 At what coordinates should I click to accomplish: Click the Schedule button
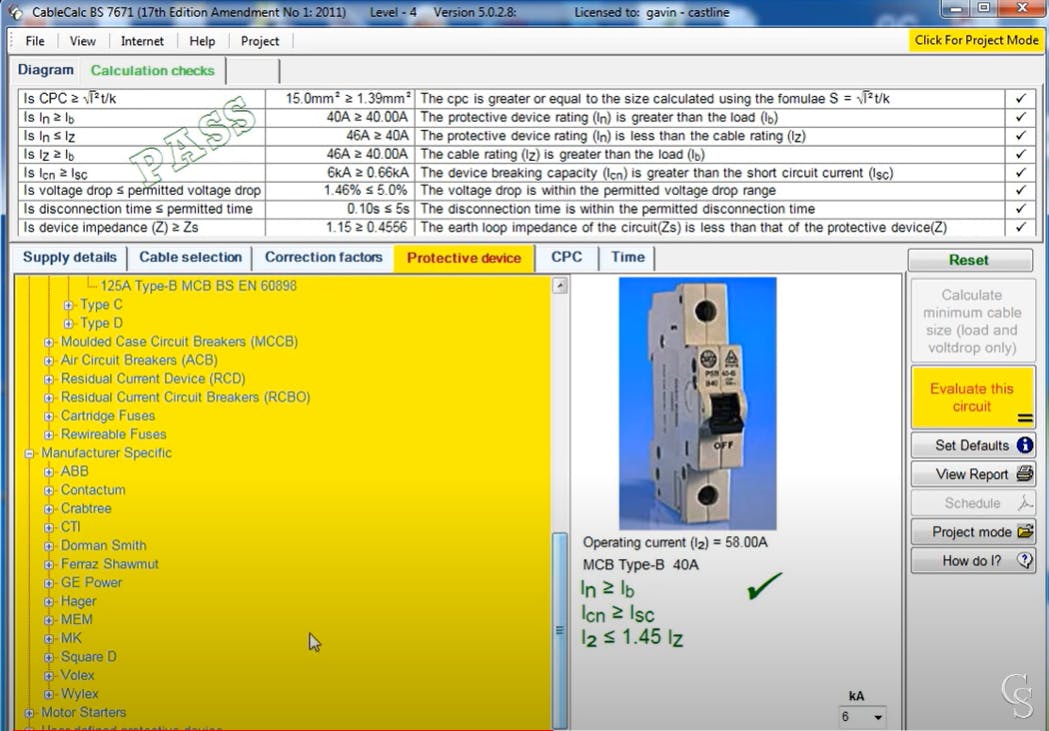point(973,502)
